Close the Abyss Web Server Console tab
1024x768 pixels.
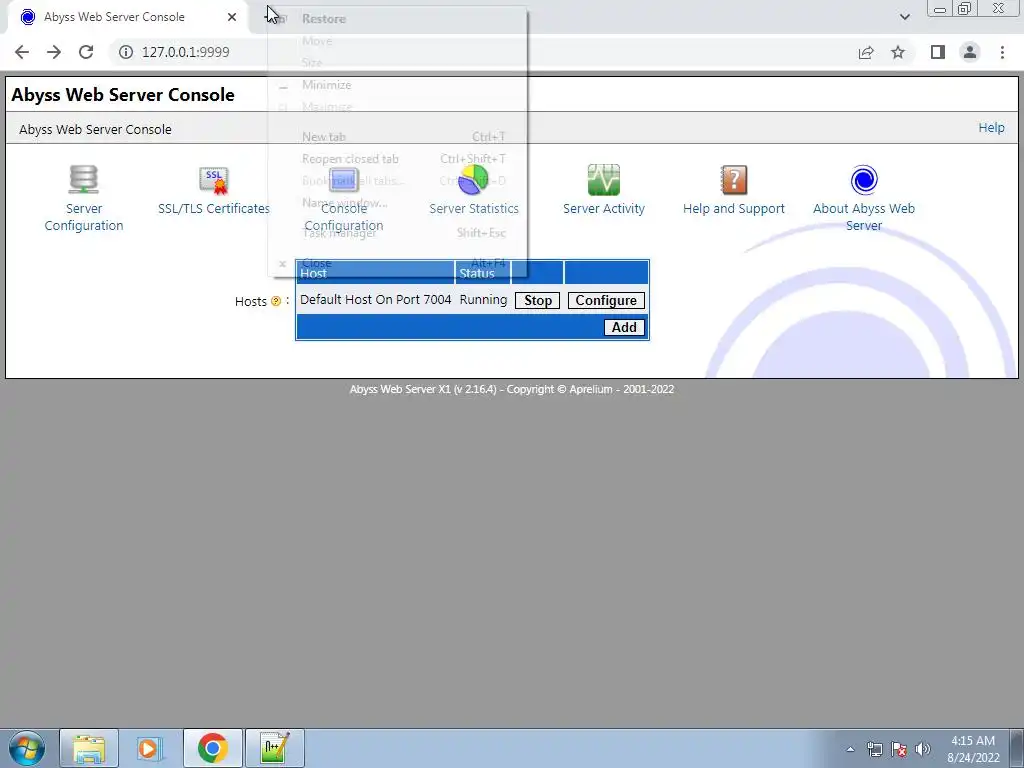[232, 17]
